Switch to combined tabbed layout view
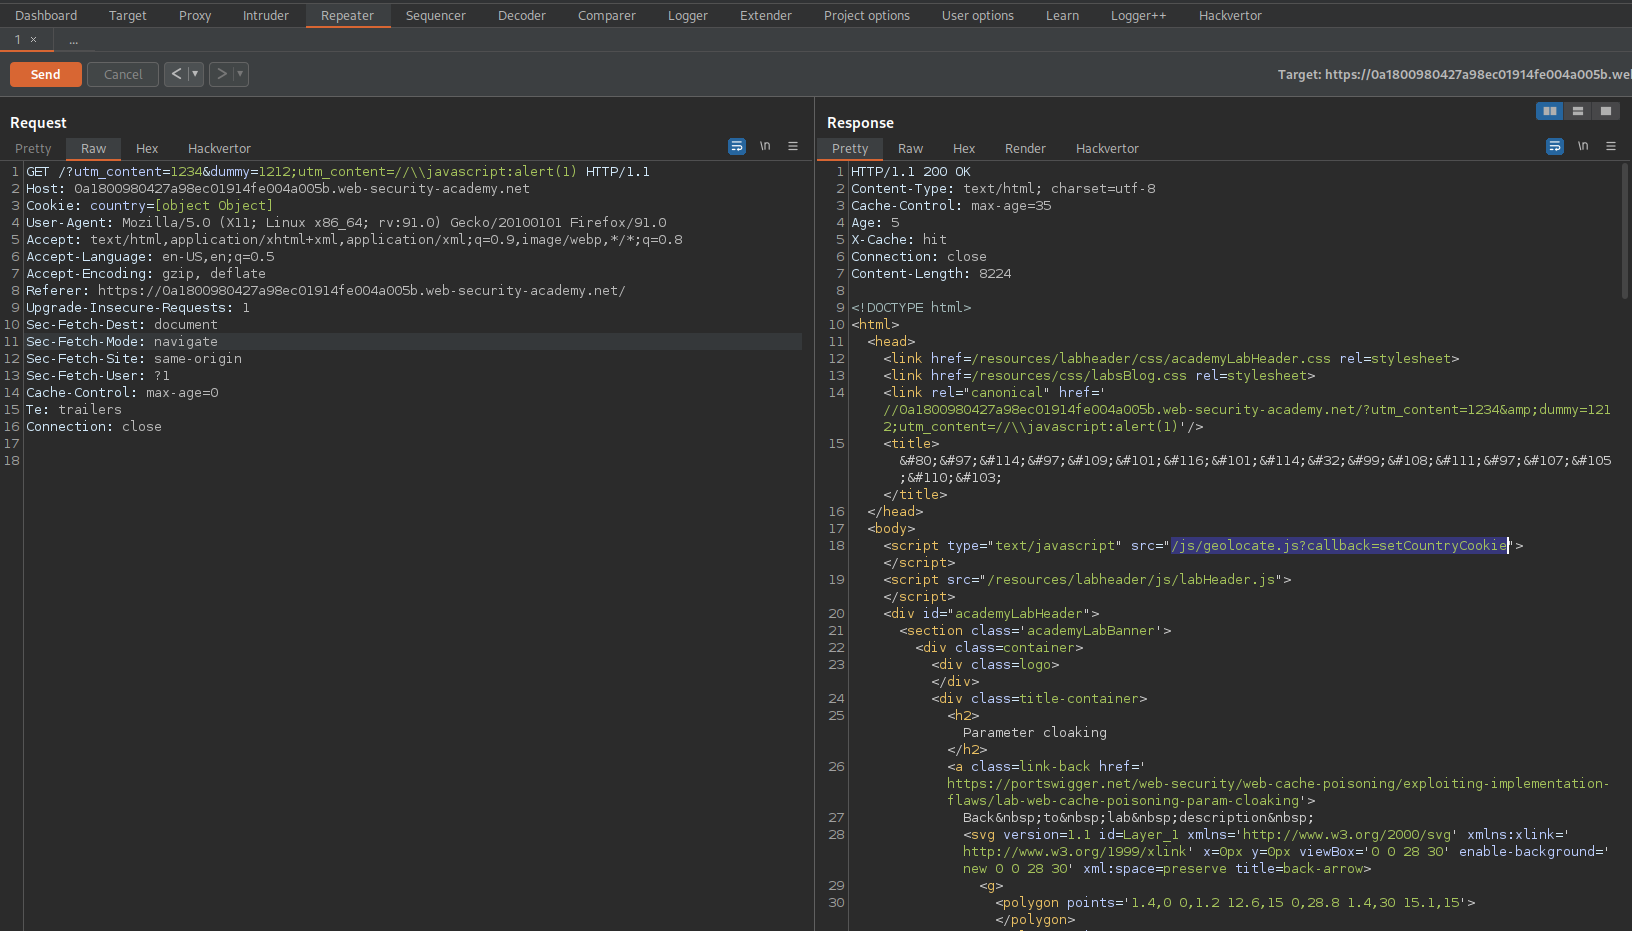Viewport: 1632px width, 931px height. [x=1606, y=111]
